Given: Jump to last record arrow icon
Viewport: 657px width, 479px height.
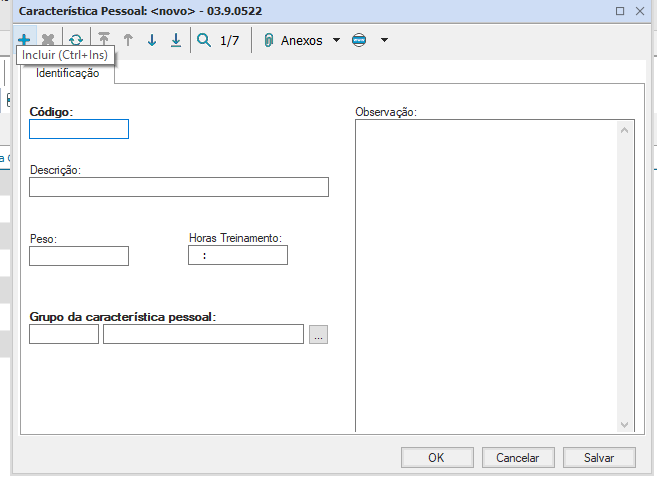Looking at the screenshot, I should (x=176, y=41).
